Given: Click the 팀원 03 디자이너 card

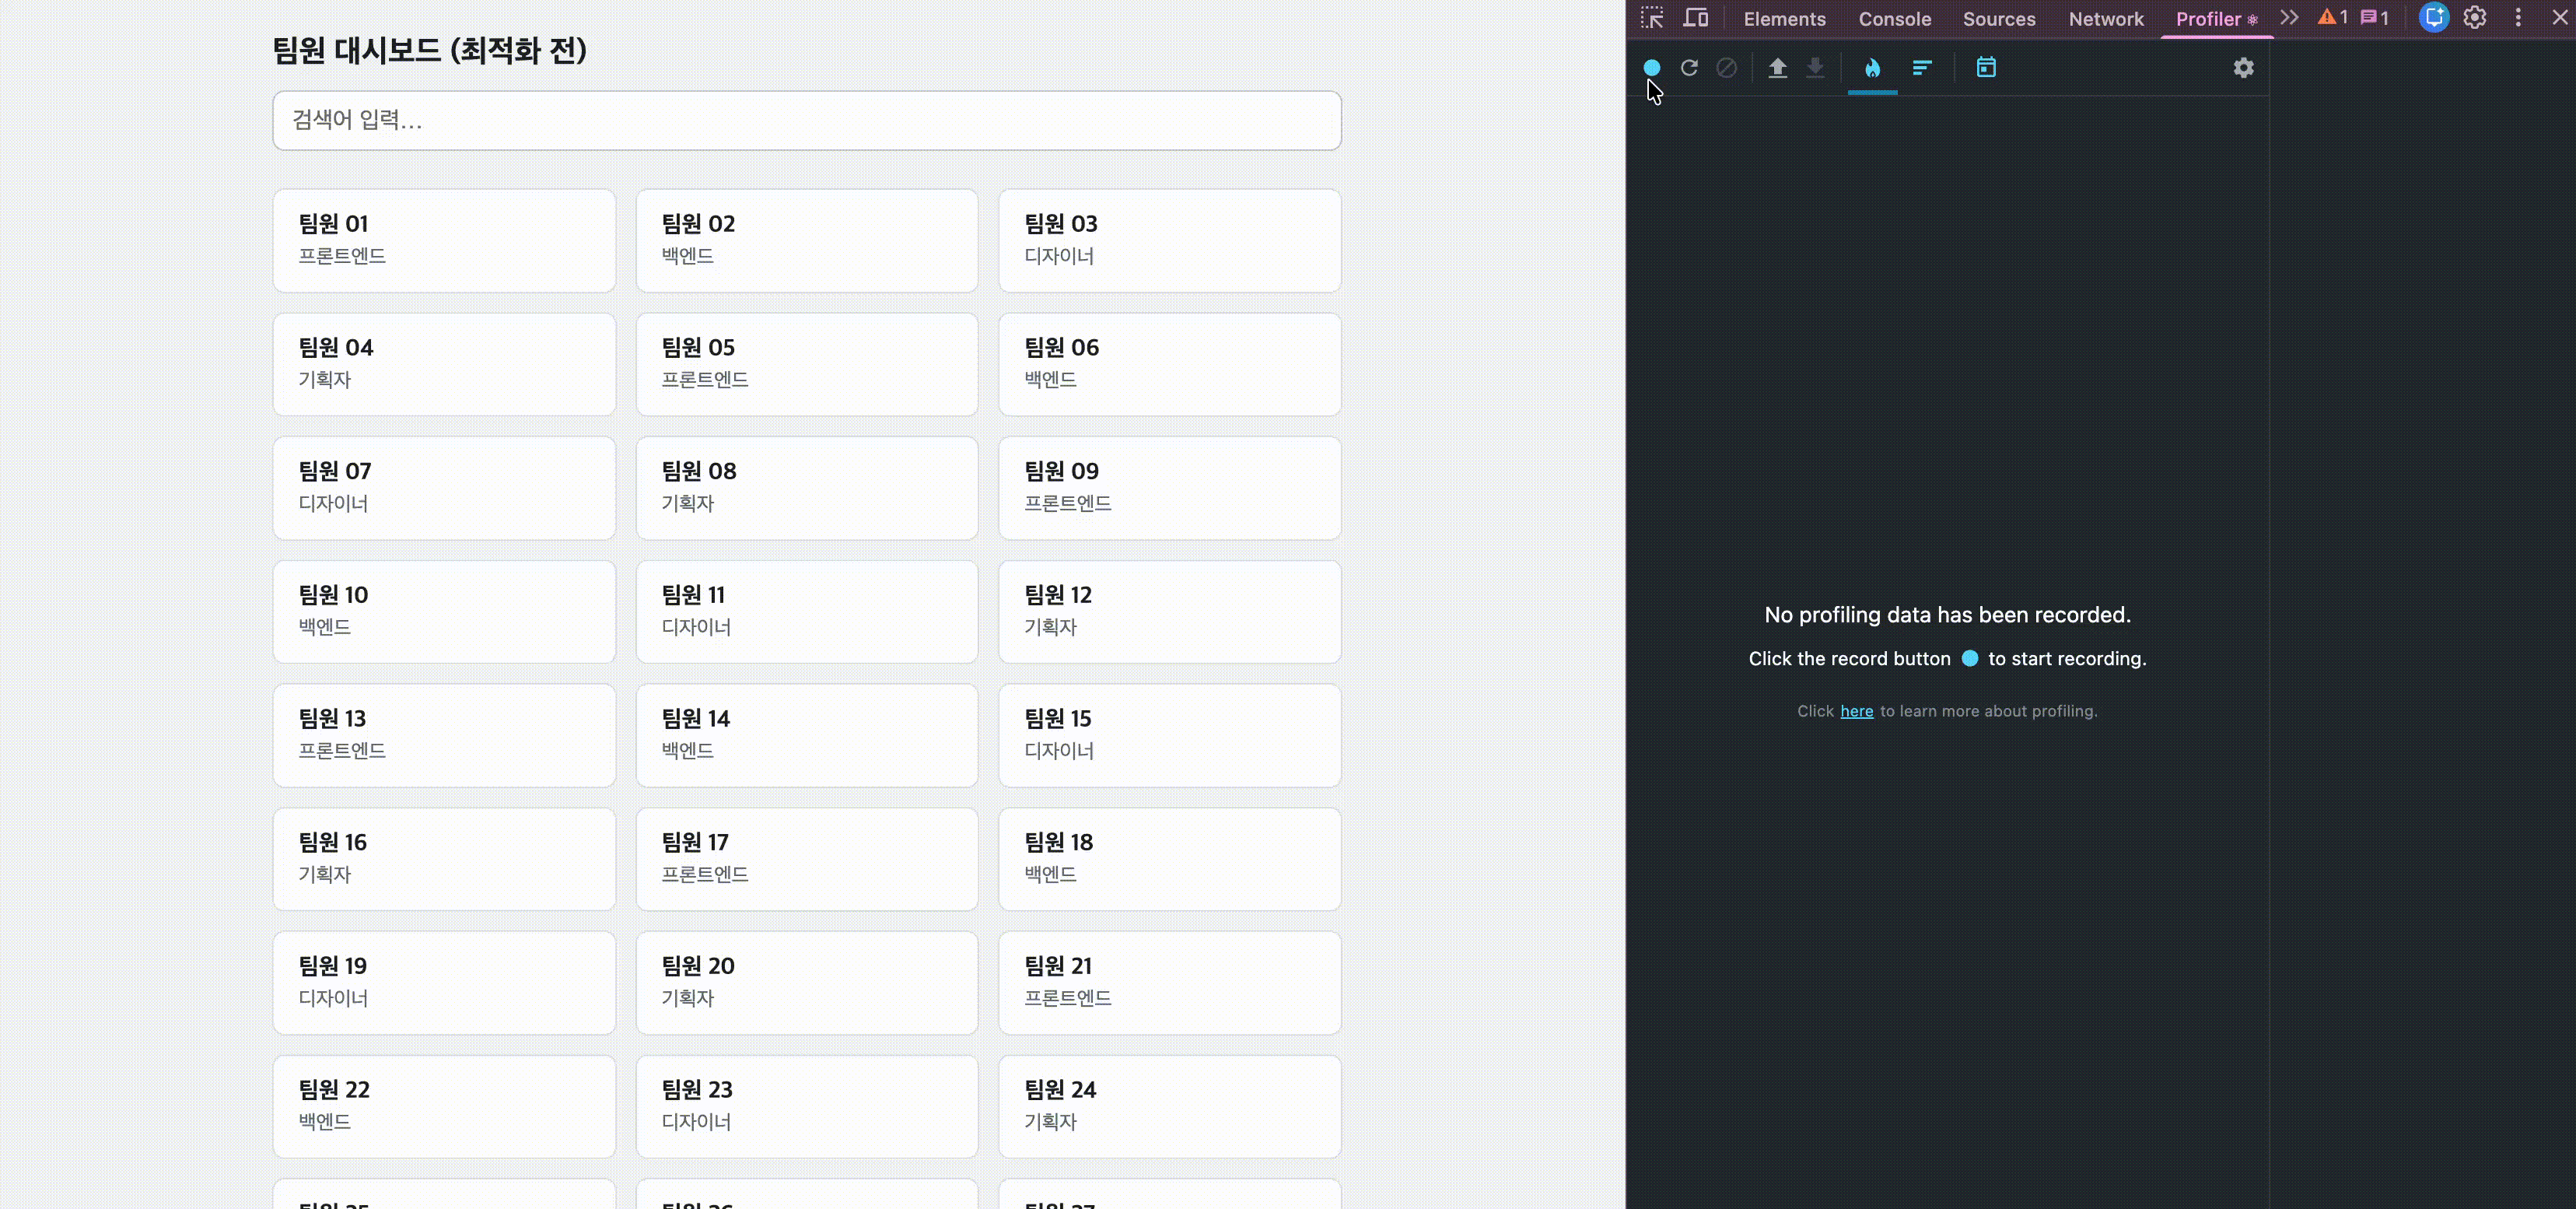Looking at the screenshot, I should (1170, 241).
